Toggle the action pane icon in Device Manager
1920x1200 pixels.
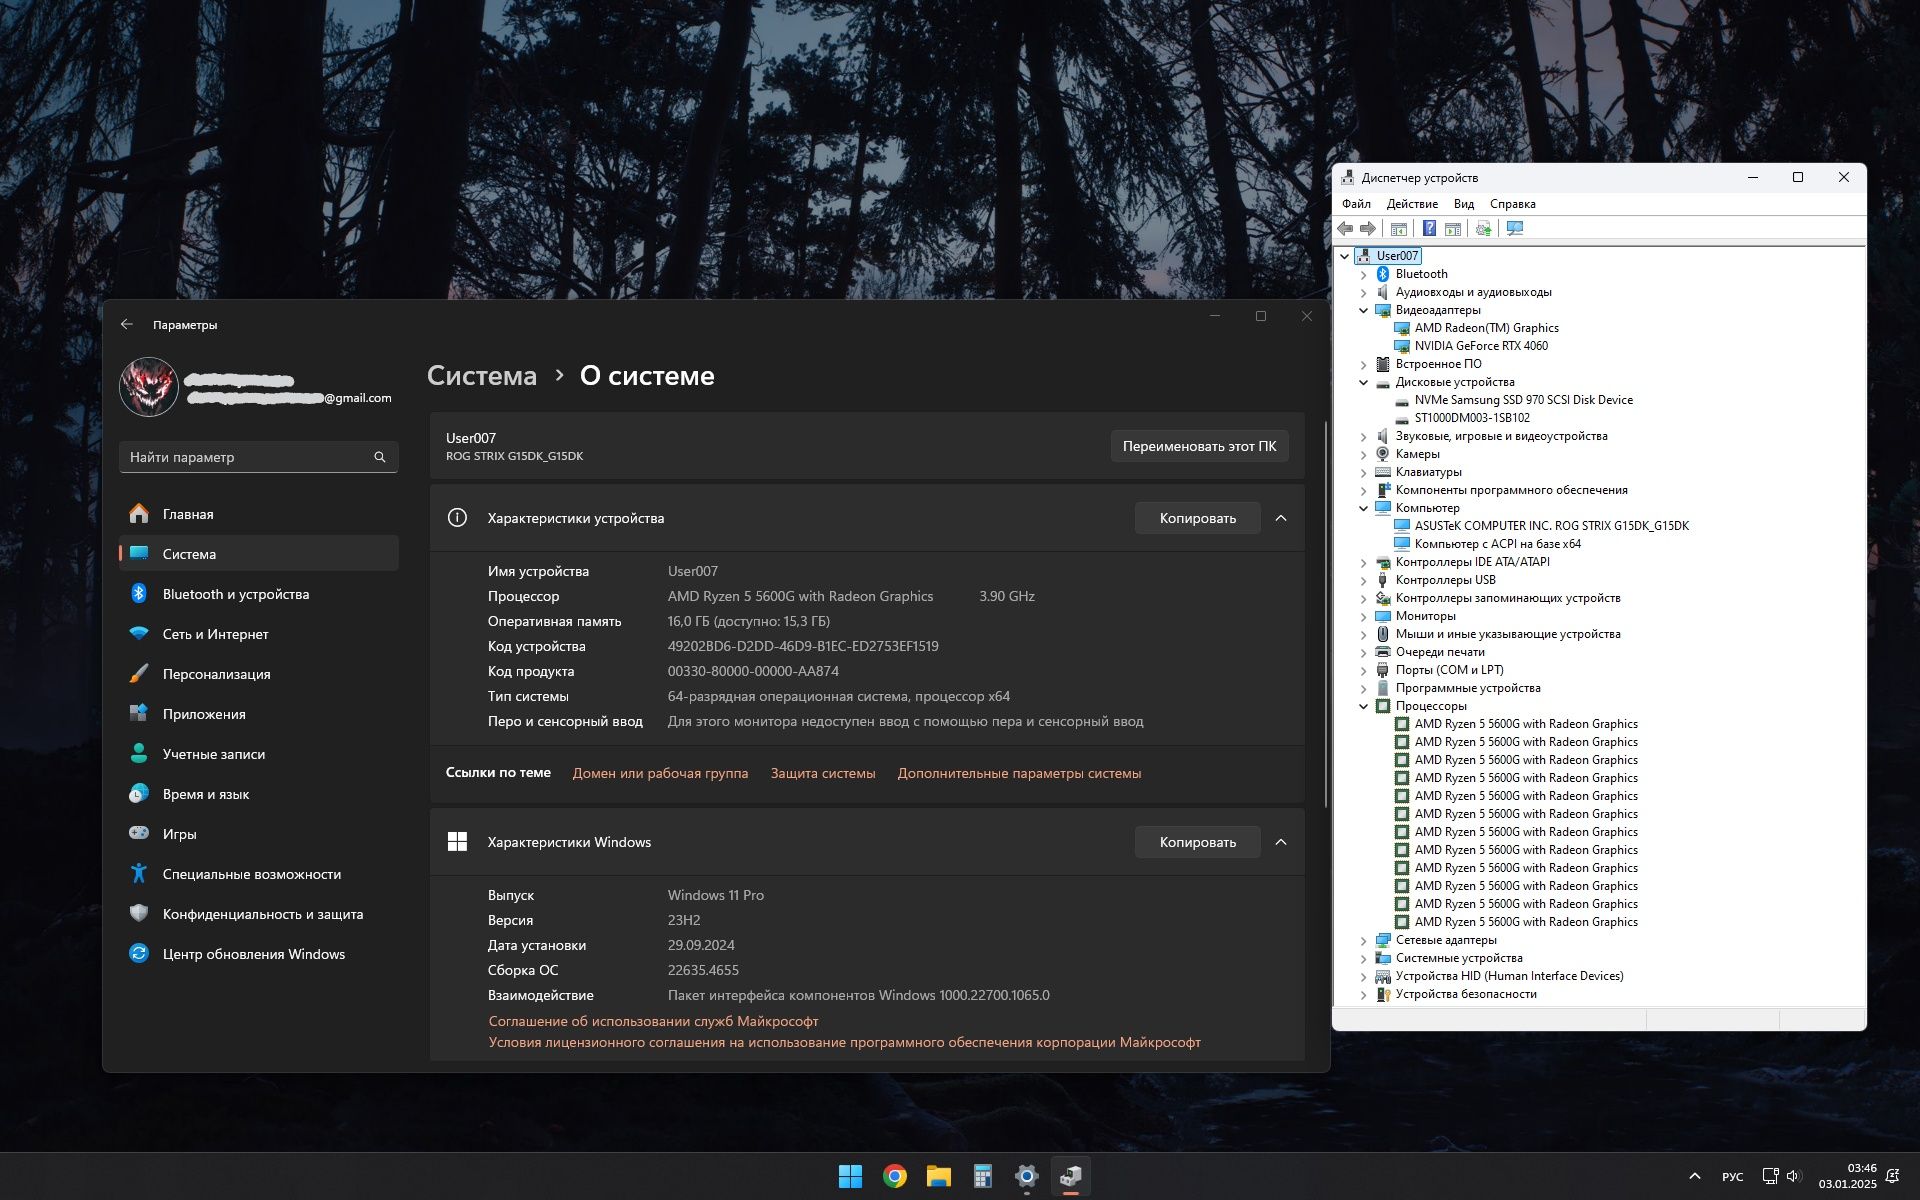coord(1452,229)
